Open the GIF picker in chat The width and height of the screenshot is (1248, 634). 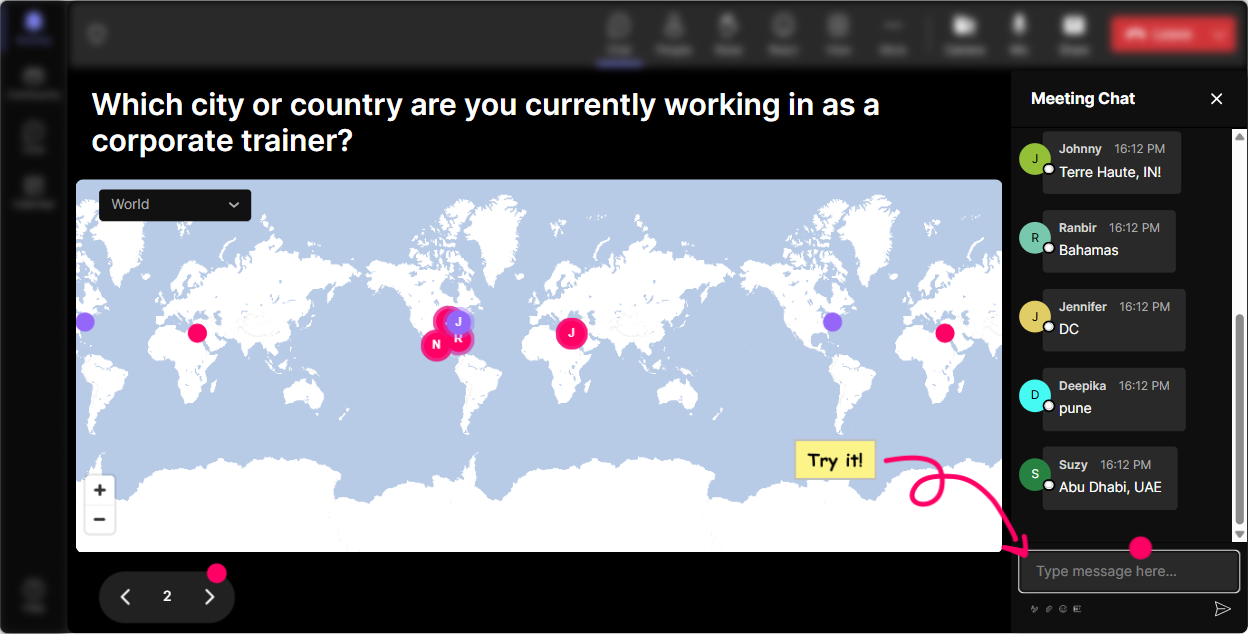point(1076,609)
